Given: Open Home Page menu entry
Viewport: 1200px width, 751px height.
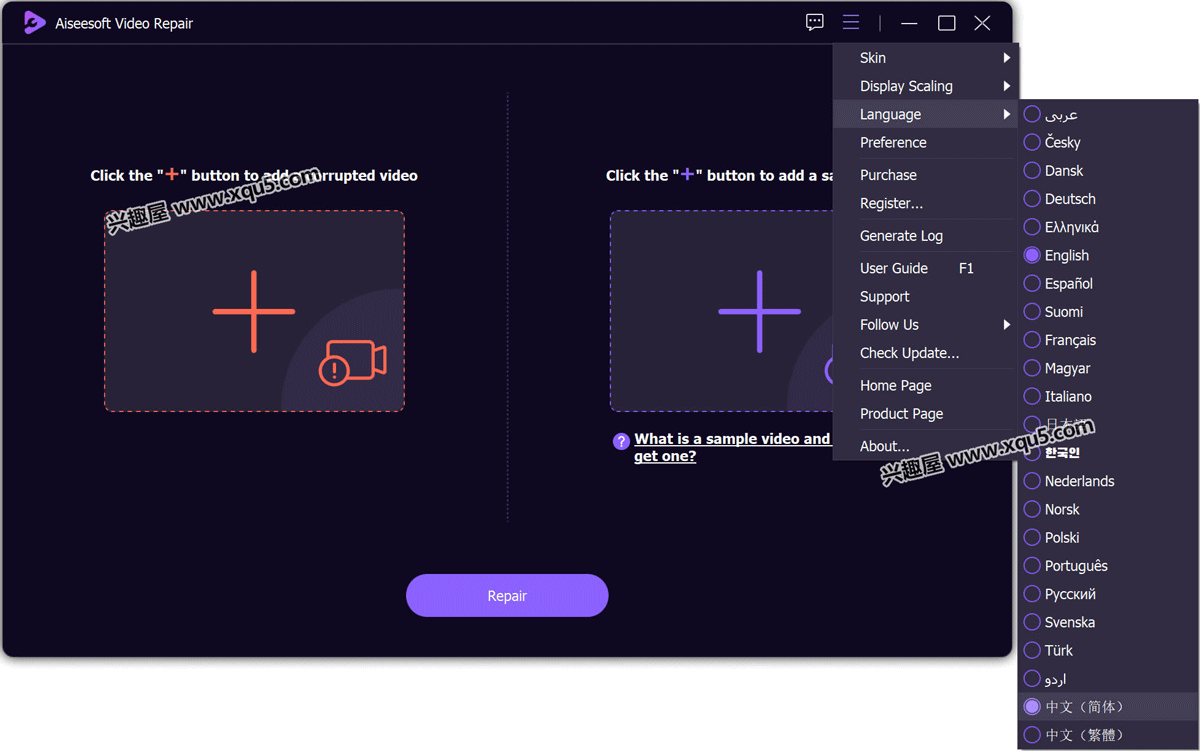Looking at the screenshot, I should tap(925, 385).
